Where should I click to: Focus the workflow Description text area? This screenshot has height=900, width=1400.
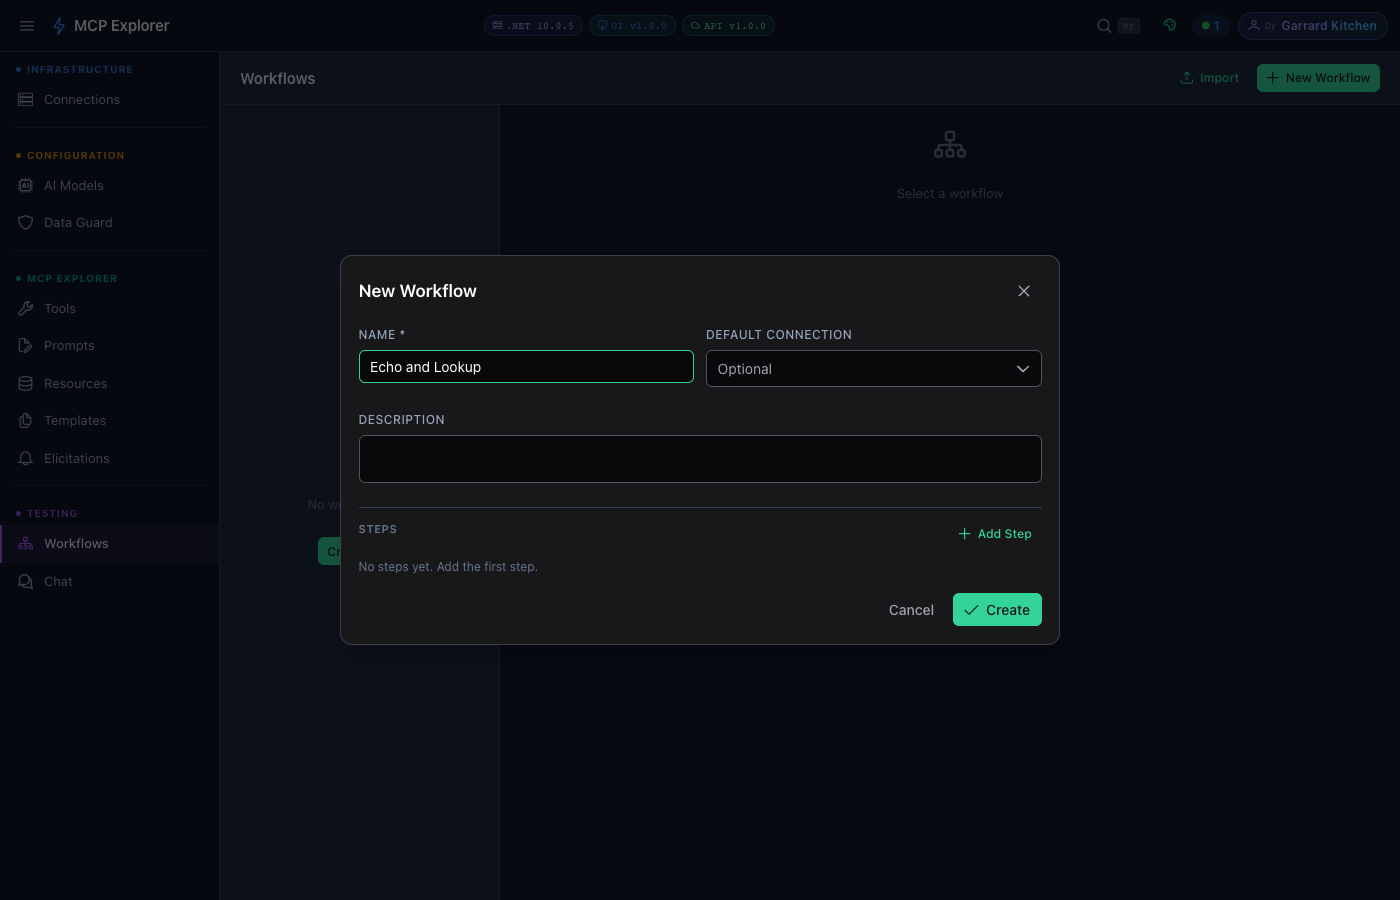700,458
